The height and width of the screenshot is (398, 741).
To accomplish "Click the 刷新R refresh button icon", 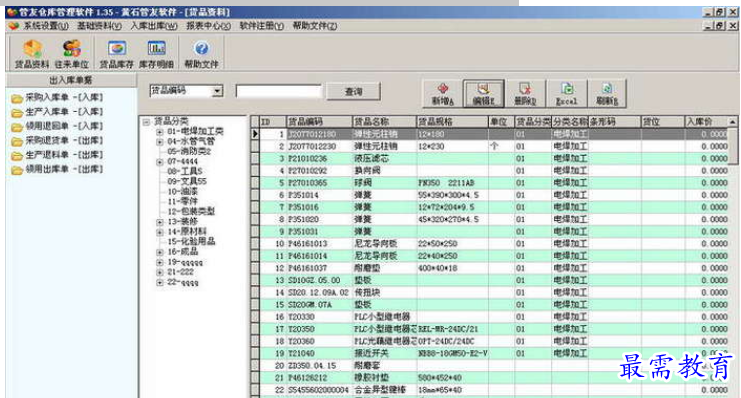I will point(607,94).
